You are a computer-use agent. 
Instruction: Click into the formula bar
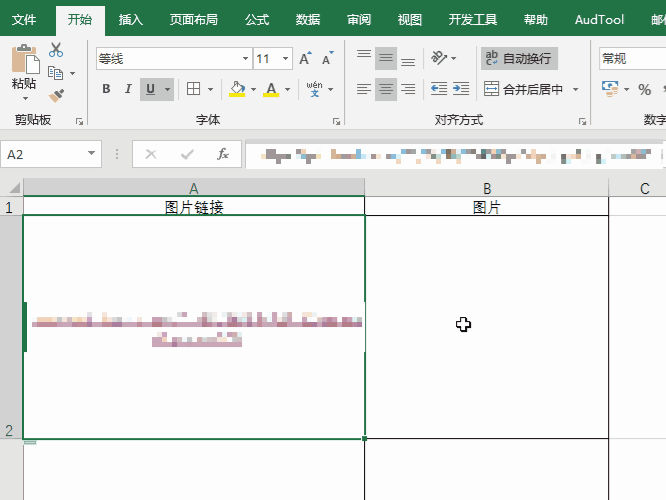pyautogui.click(x=454, y=155)
